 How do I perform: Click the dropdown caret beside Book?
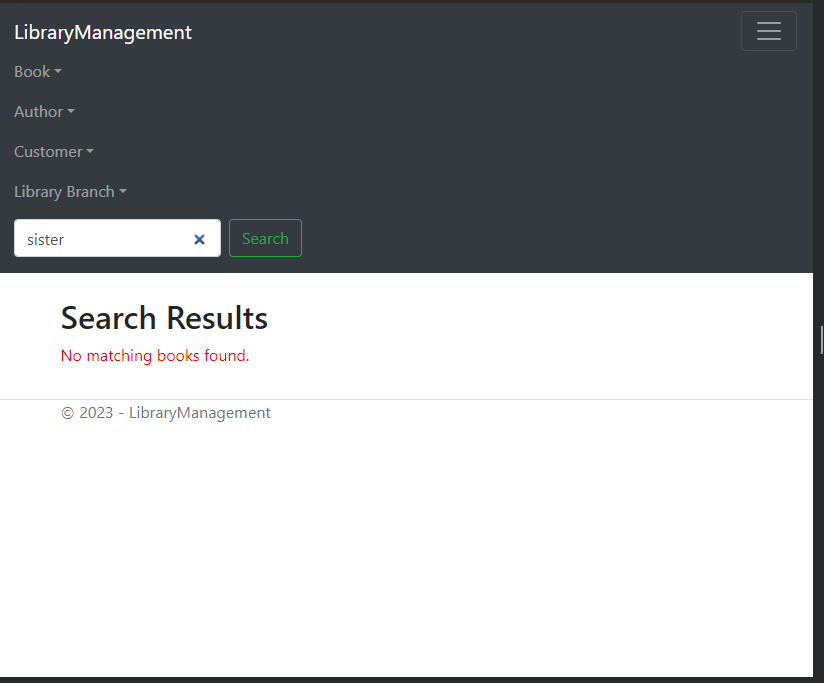coord(57,72)
